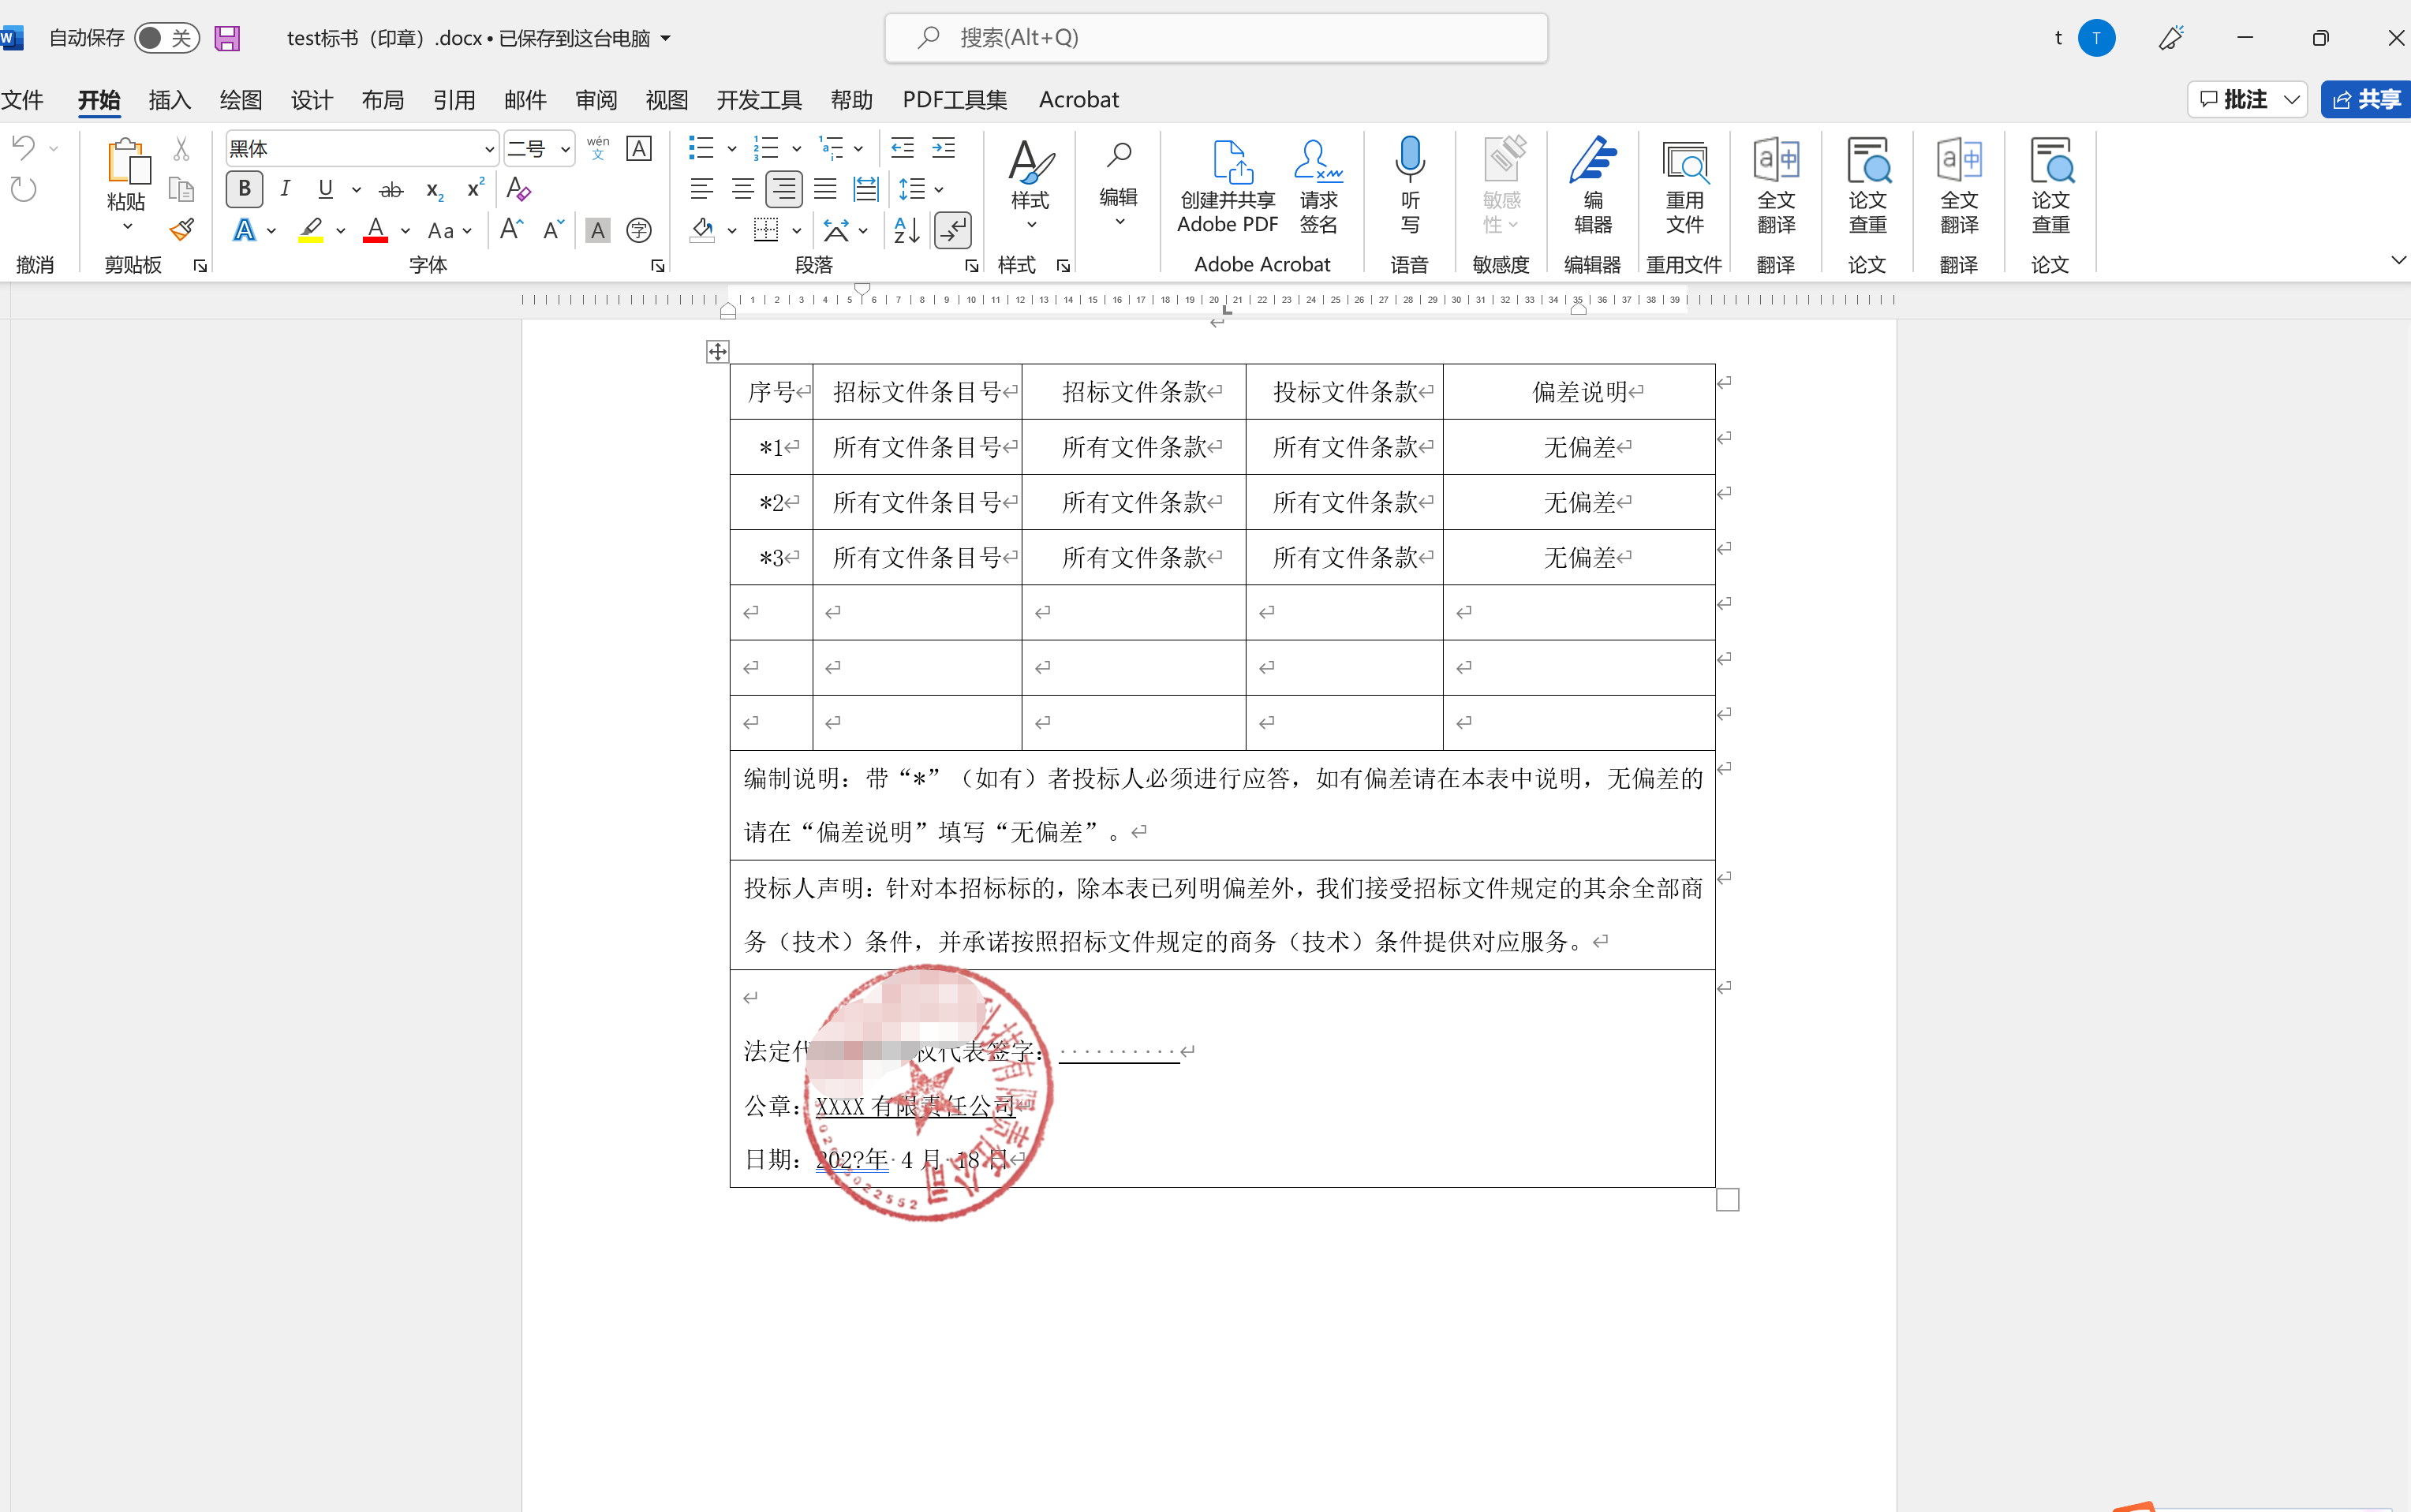The image size is (2411, 1512).
Task: Click the Format Painter brush icon
Action: pyautogui.click(x=182, y=230)
